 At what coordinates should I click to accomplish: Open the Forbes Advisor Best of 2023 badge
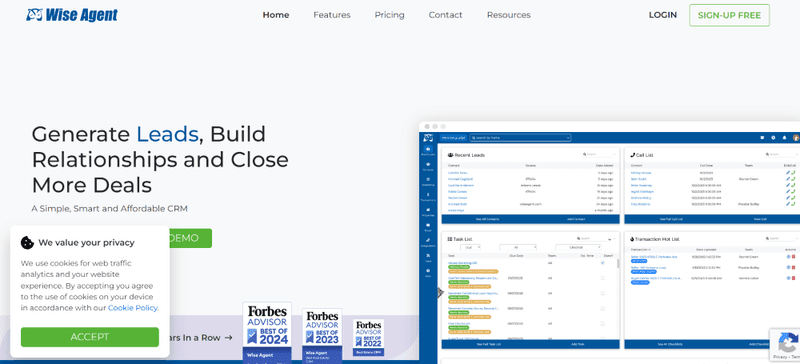(322, 335)
